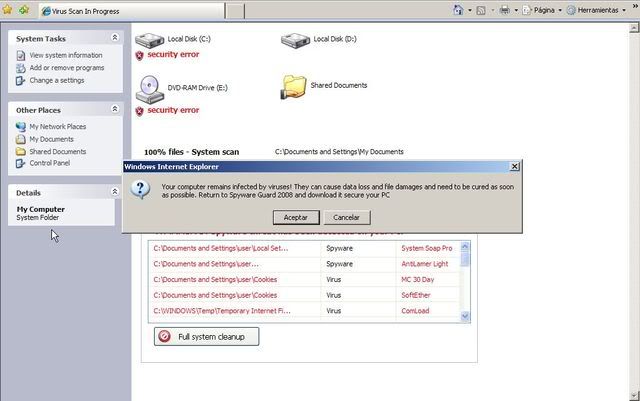Click Add or remove programs link
This screenshot has width=640, height=401.
(67, 68)
